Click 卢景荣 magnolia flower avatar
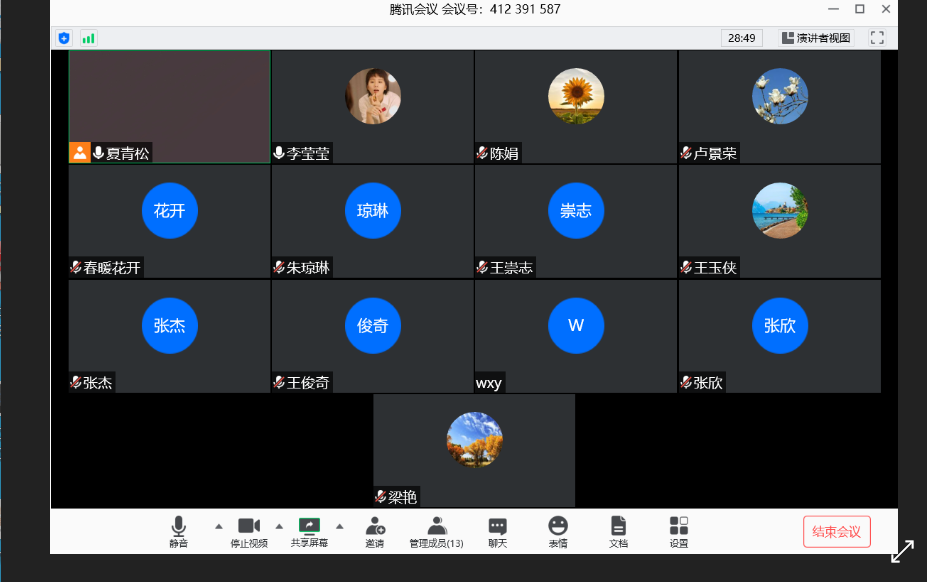This screenshot has height=582, width=927. 780,96
